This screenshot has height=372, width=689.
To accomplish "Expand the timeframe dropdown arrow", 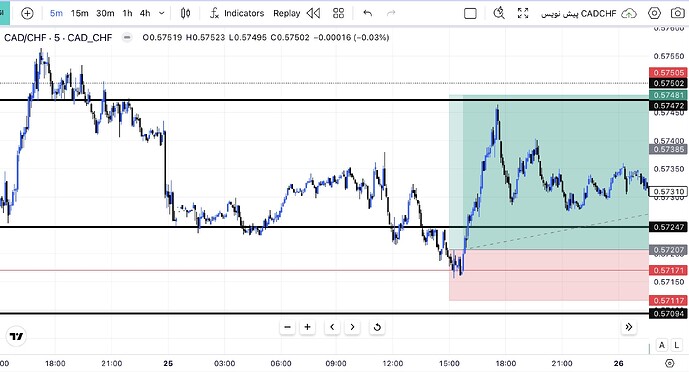I will point(162,13).
